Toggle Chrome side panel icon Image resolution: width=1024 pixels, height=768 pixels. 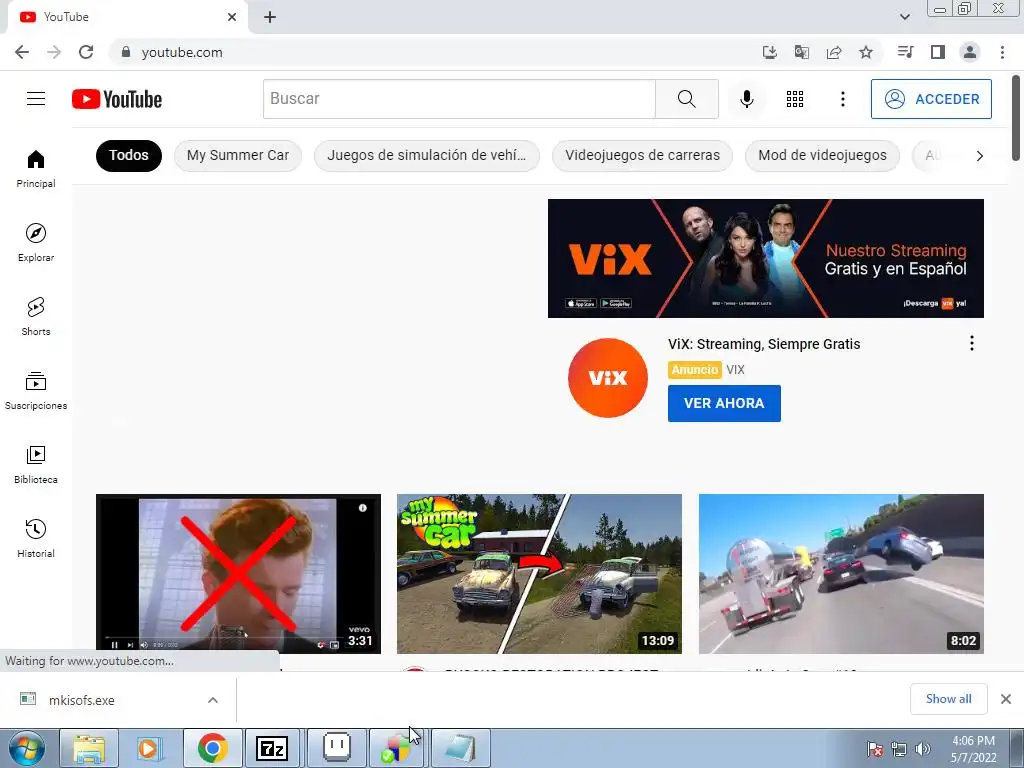pos(938,52)
